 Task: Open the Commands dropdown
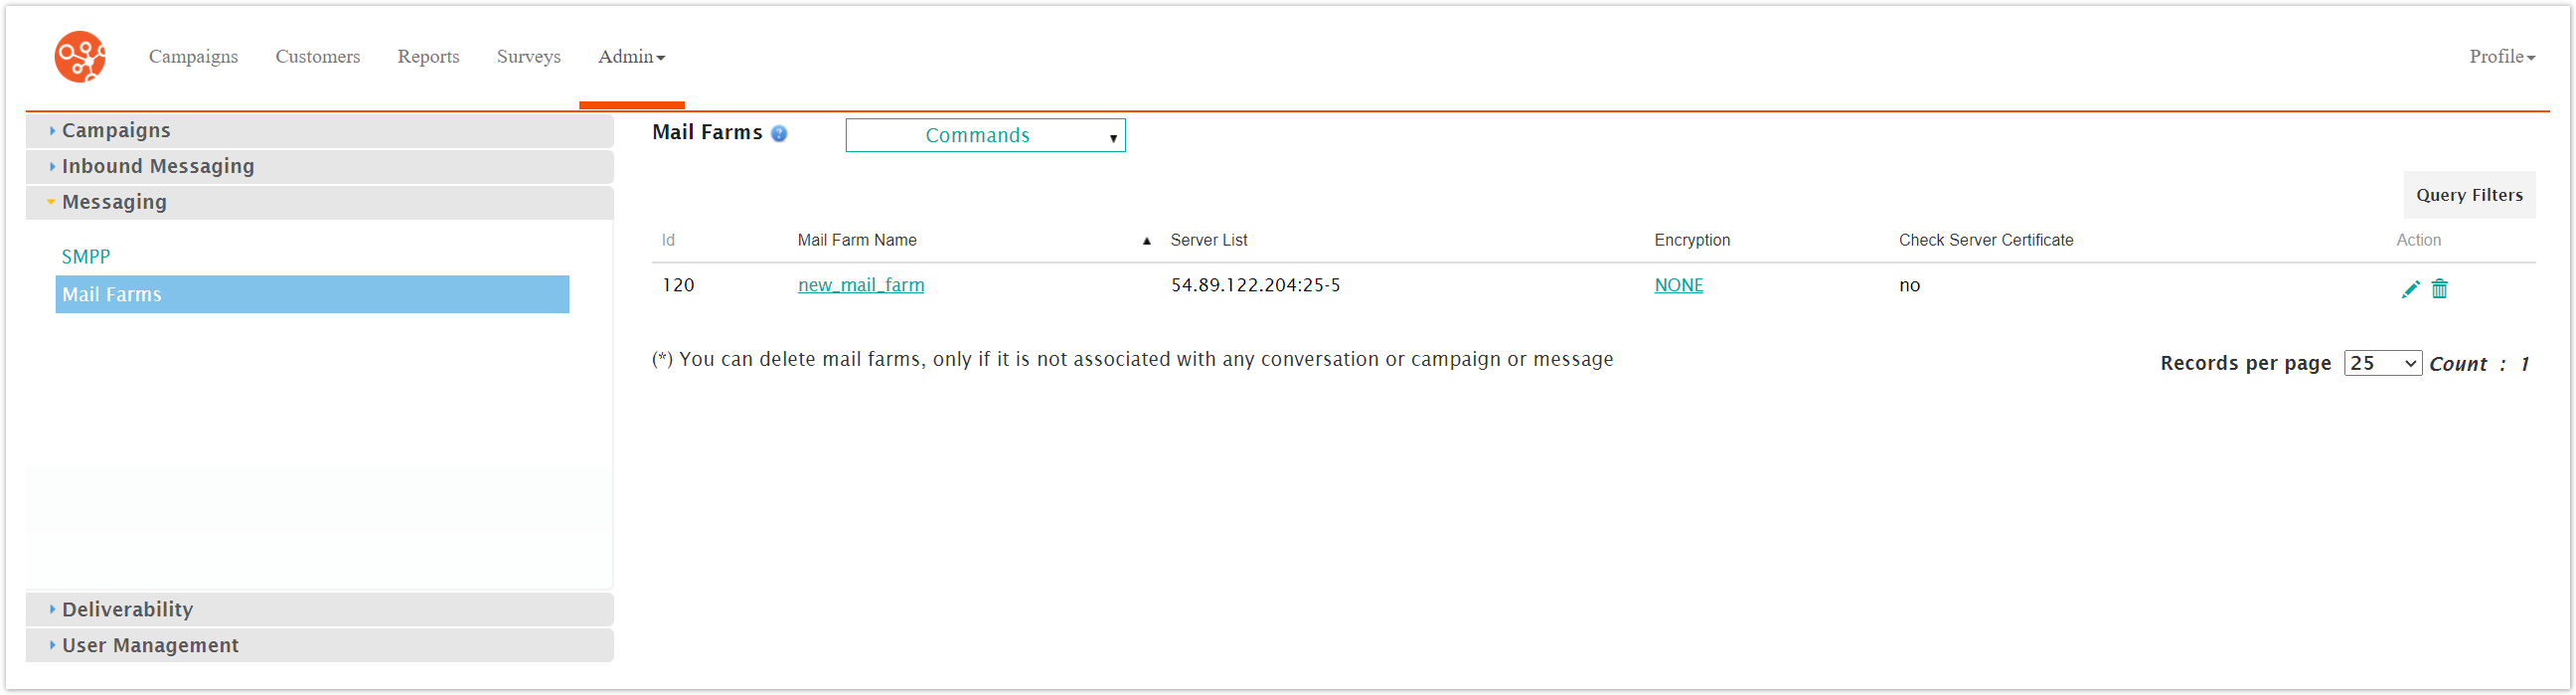[984, 135]
